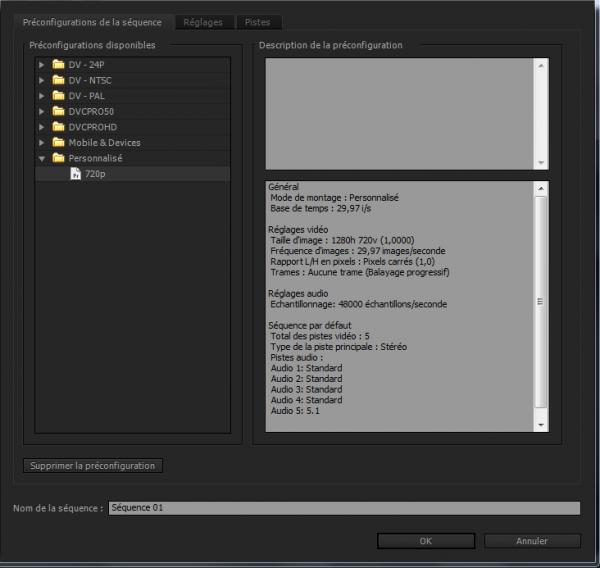Click the settings summary scroll-down arrow
The height and width of the screenshot is (568, 600).
tap(541, 425)
